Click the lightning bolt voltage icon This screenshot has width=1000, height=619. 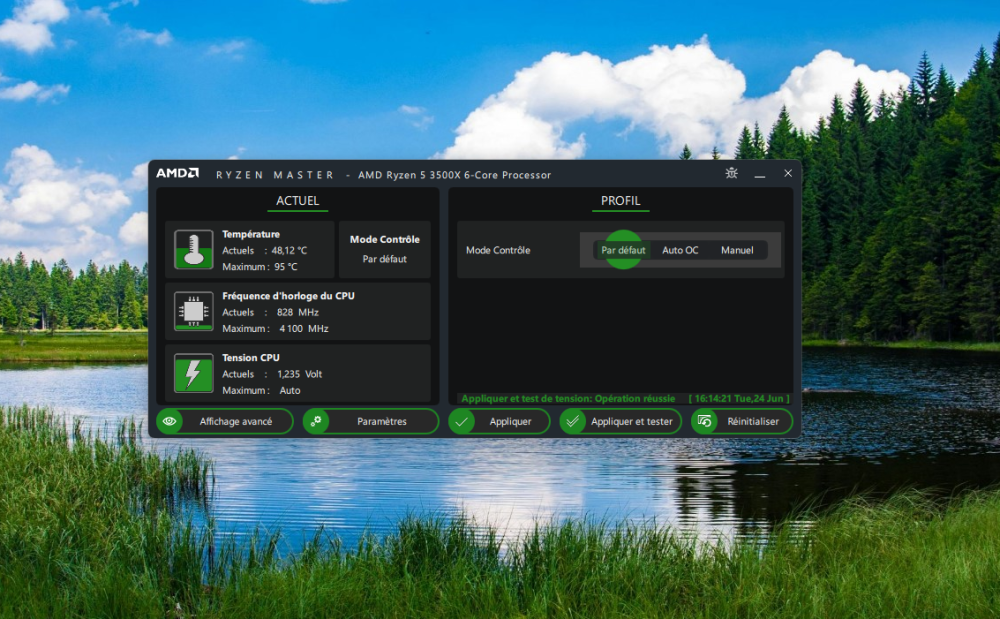click(x=193, y=373)
